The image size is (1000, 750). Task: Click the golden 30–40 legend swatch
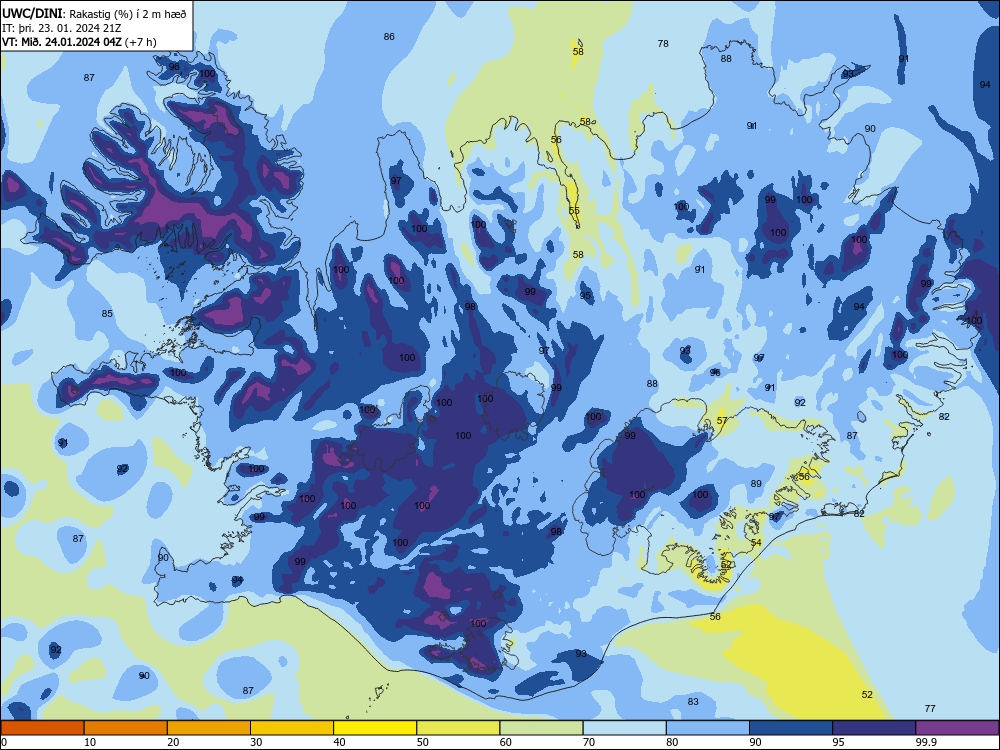point(292,728)
